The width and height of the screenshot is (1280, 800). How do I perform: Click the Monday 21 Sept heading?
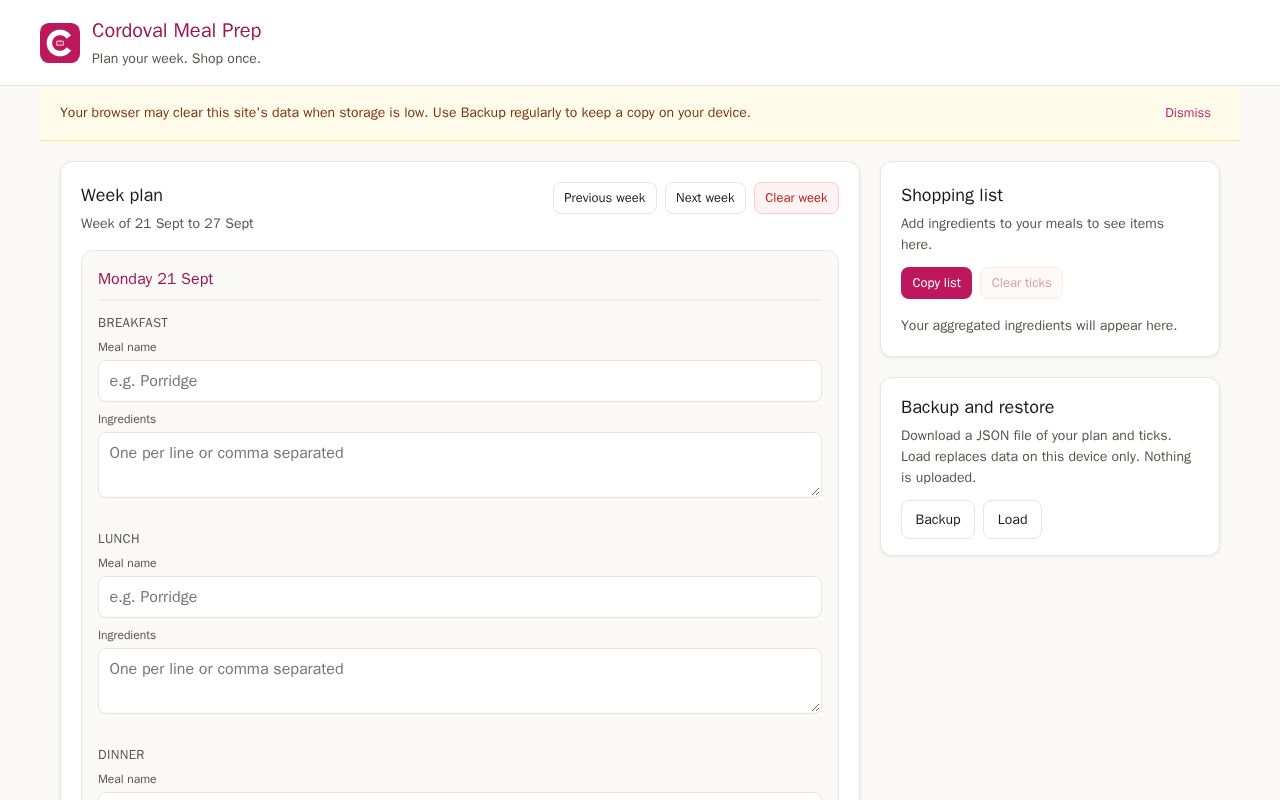(156, 279)
